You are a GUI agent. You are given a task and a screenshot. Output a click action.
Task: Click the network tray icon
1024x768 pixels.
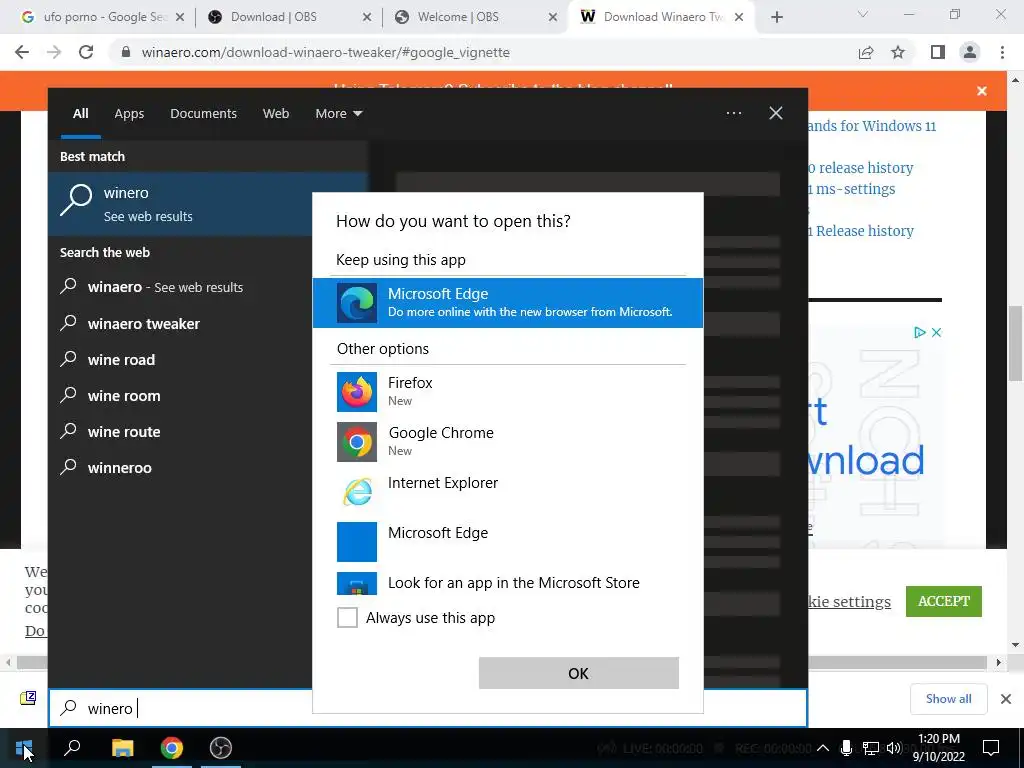tap(870, 748)
